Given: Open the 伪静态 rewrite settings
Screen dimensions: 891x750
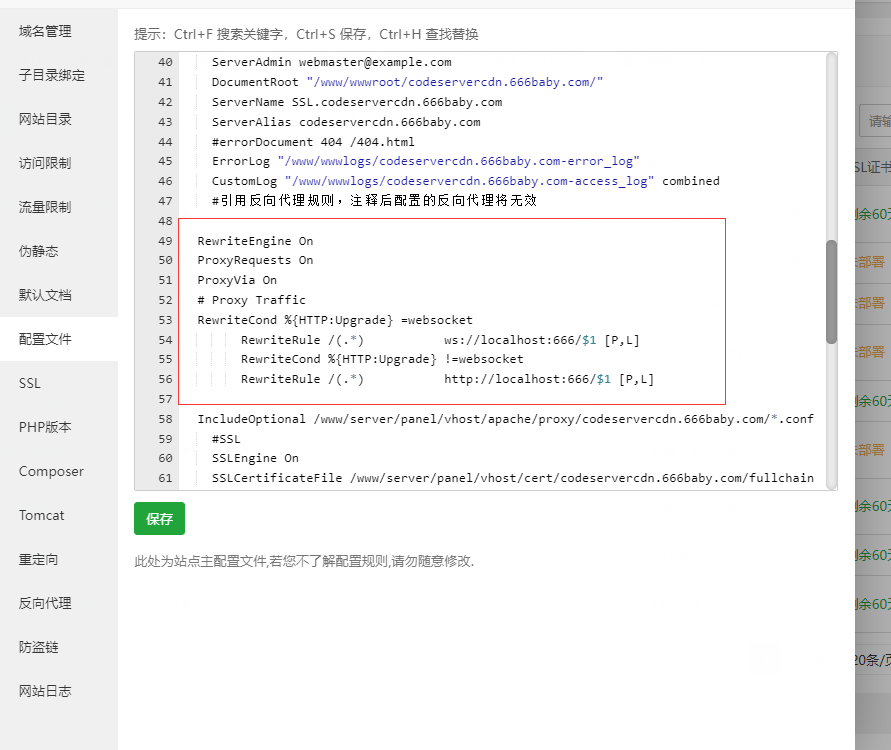Looking at the screenshot, I should [39, 251].
